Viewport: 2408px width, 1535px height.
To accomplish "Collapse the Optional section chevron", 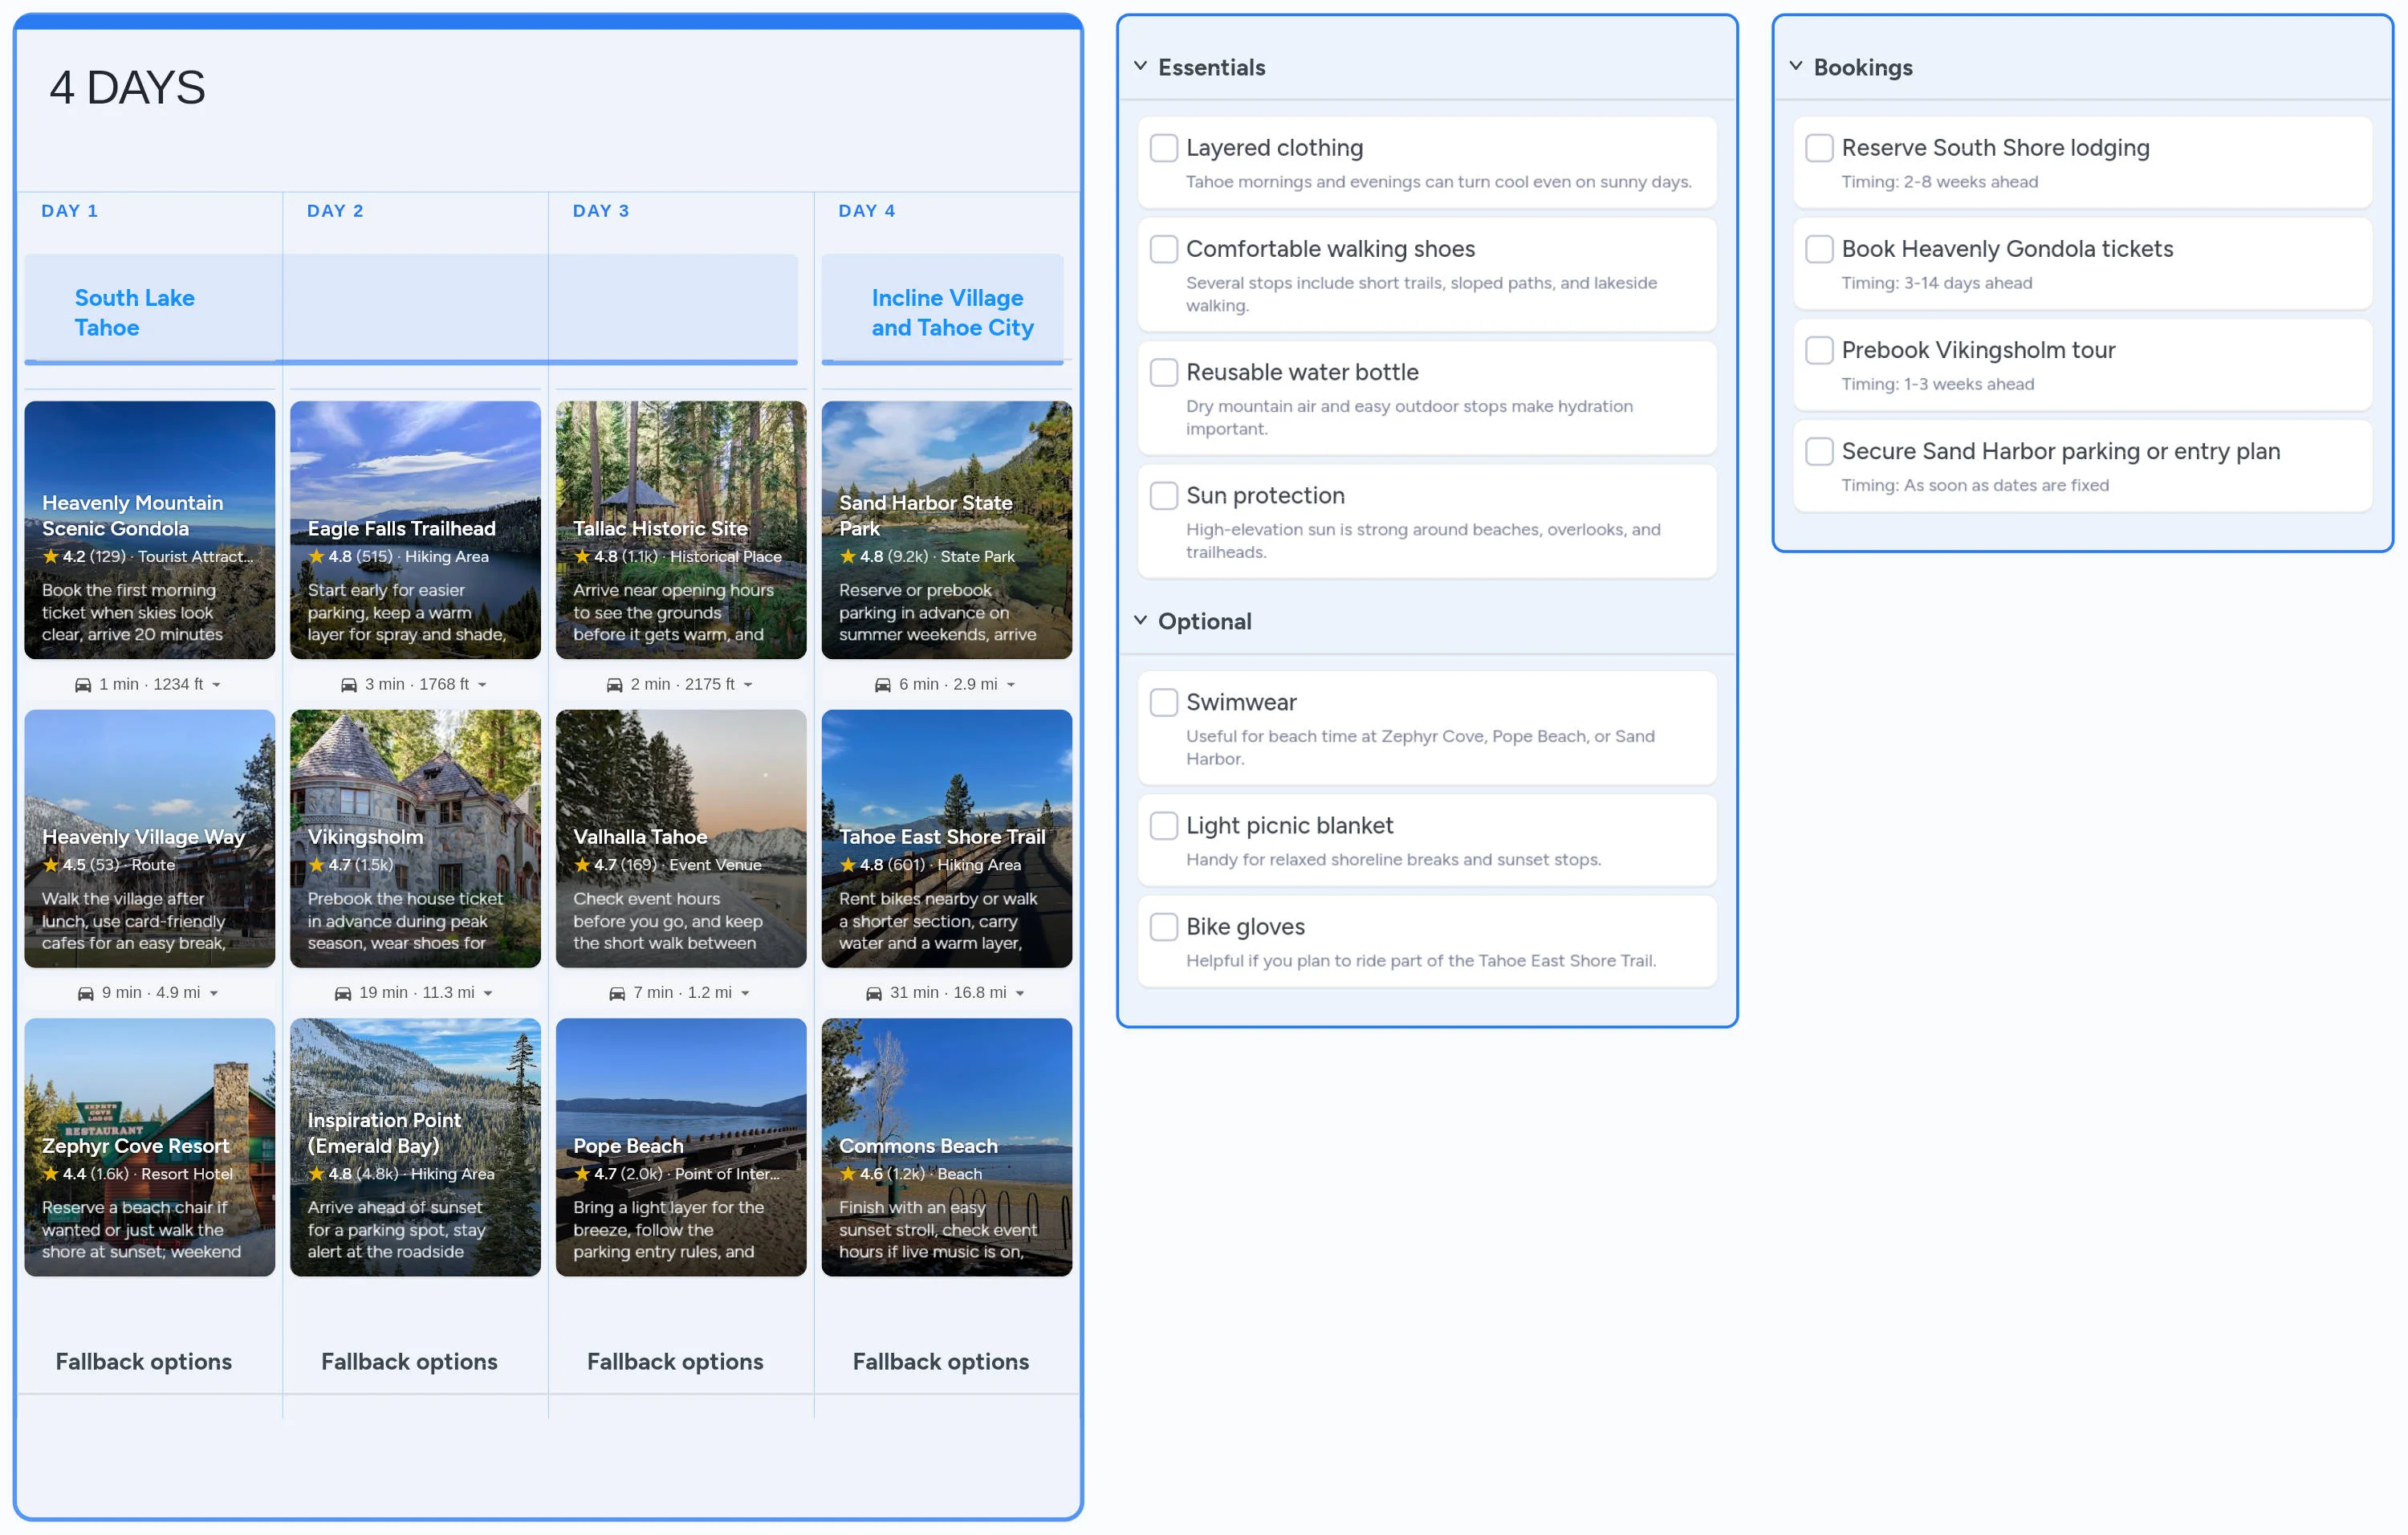I will pos(1141,620).
